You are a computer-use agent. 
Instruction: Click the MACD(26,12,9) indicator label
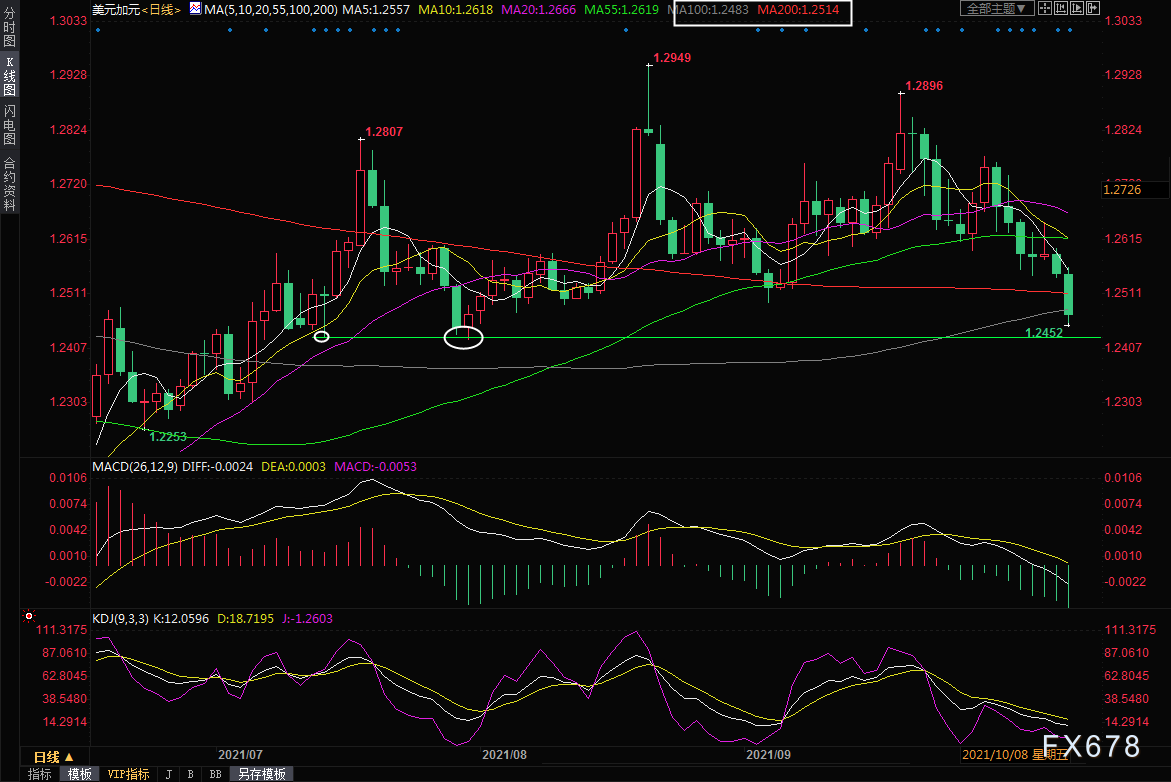click(135, 466)
